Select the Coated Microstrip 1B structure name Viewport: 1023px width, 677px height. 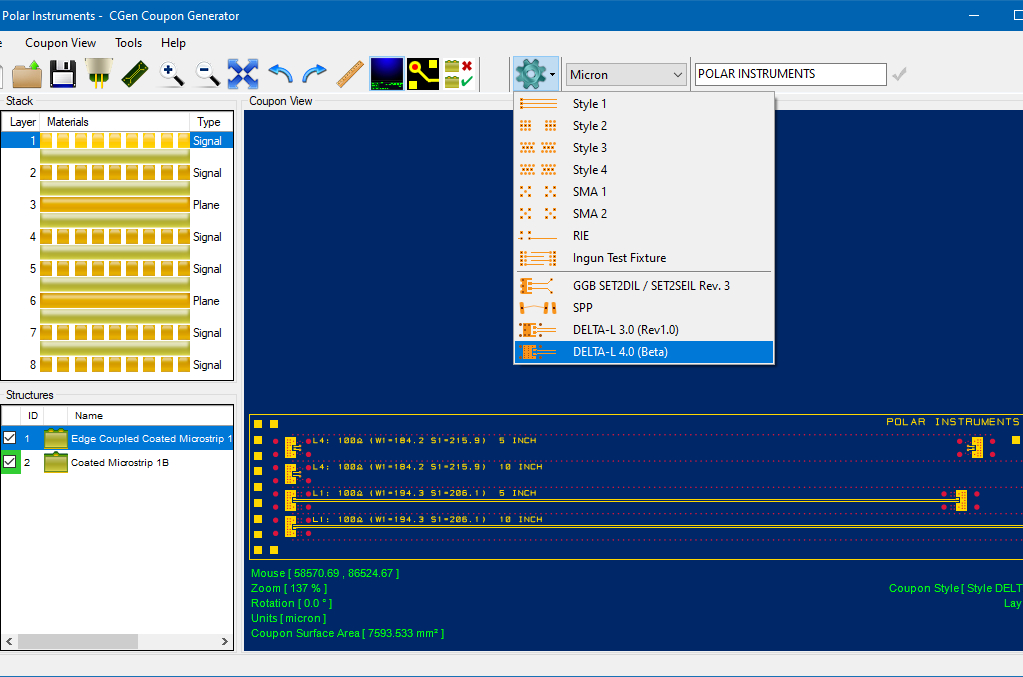click(120, 462)
